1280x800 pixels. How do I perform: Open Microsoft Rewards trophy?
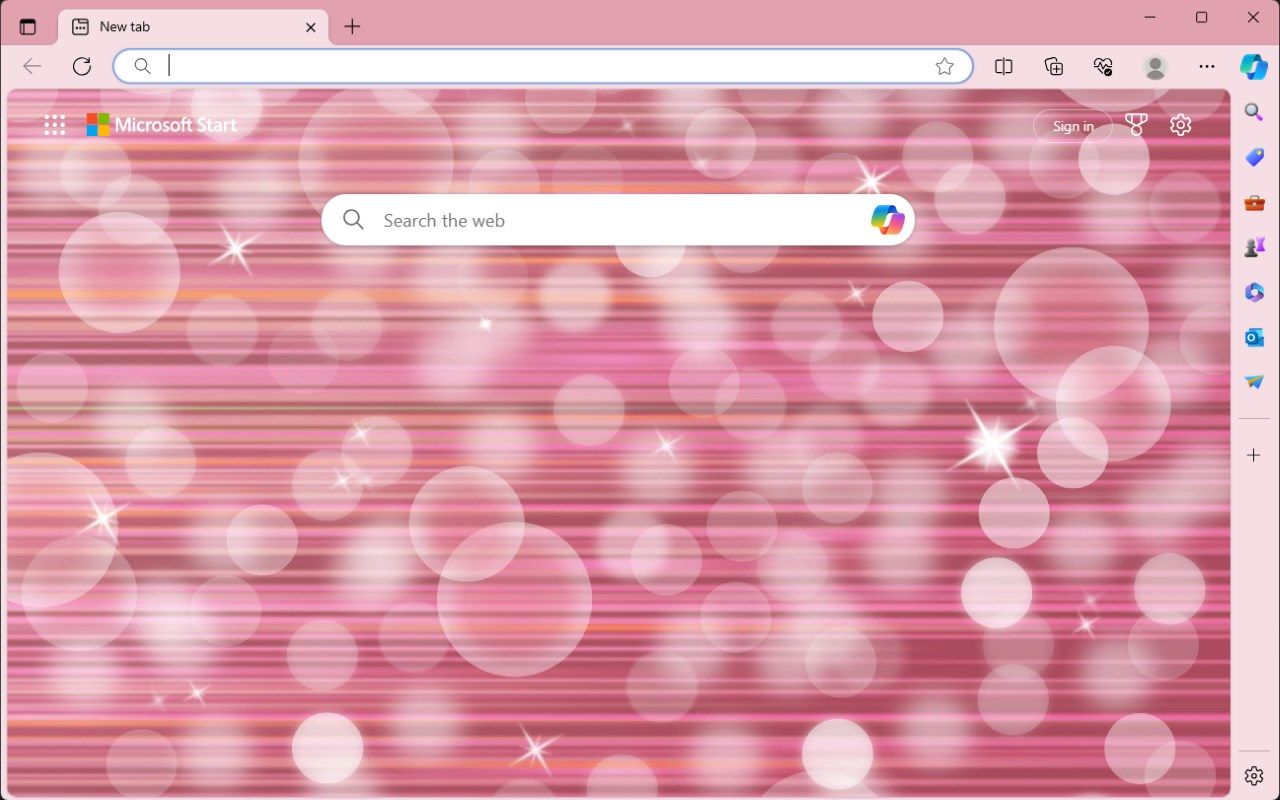(1137, 125)
